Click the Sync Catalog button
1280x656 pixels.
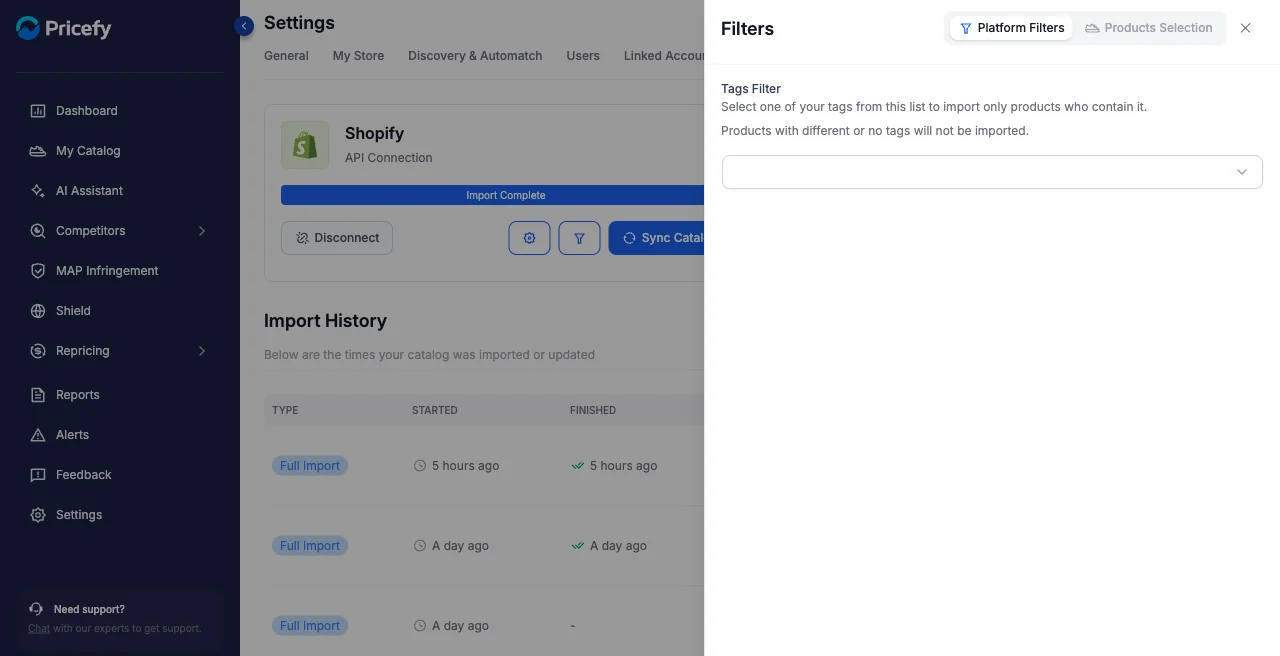[x=657, y=238]
